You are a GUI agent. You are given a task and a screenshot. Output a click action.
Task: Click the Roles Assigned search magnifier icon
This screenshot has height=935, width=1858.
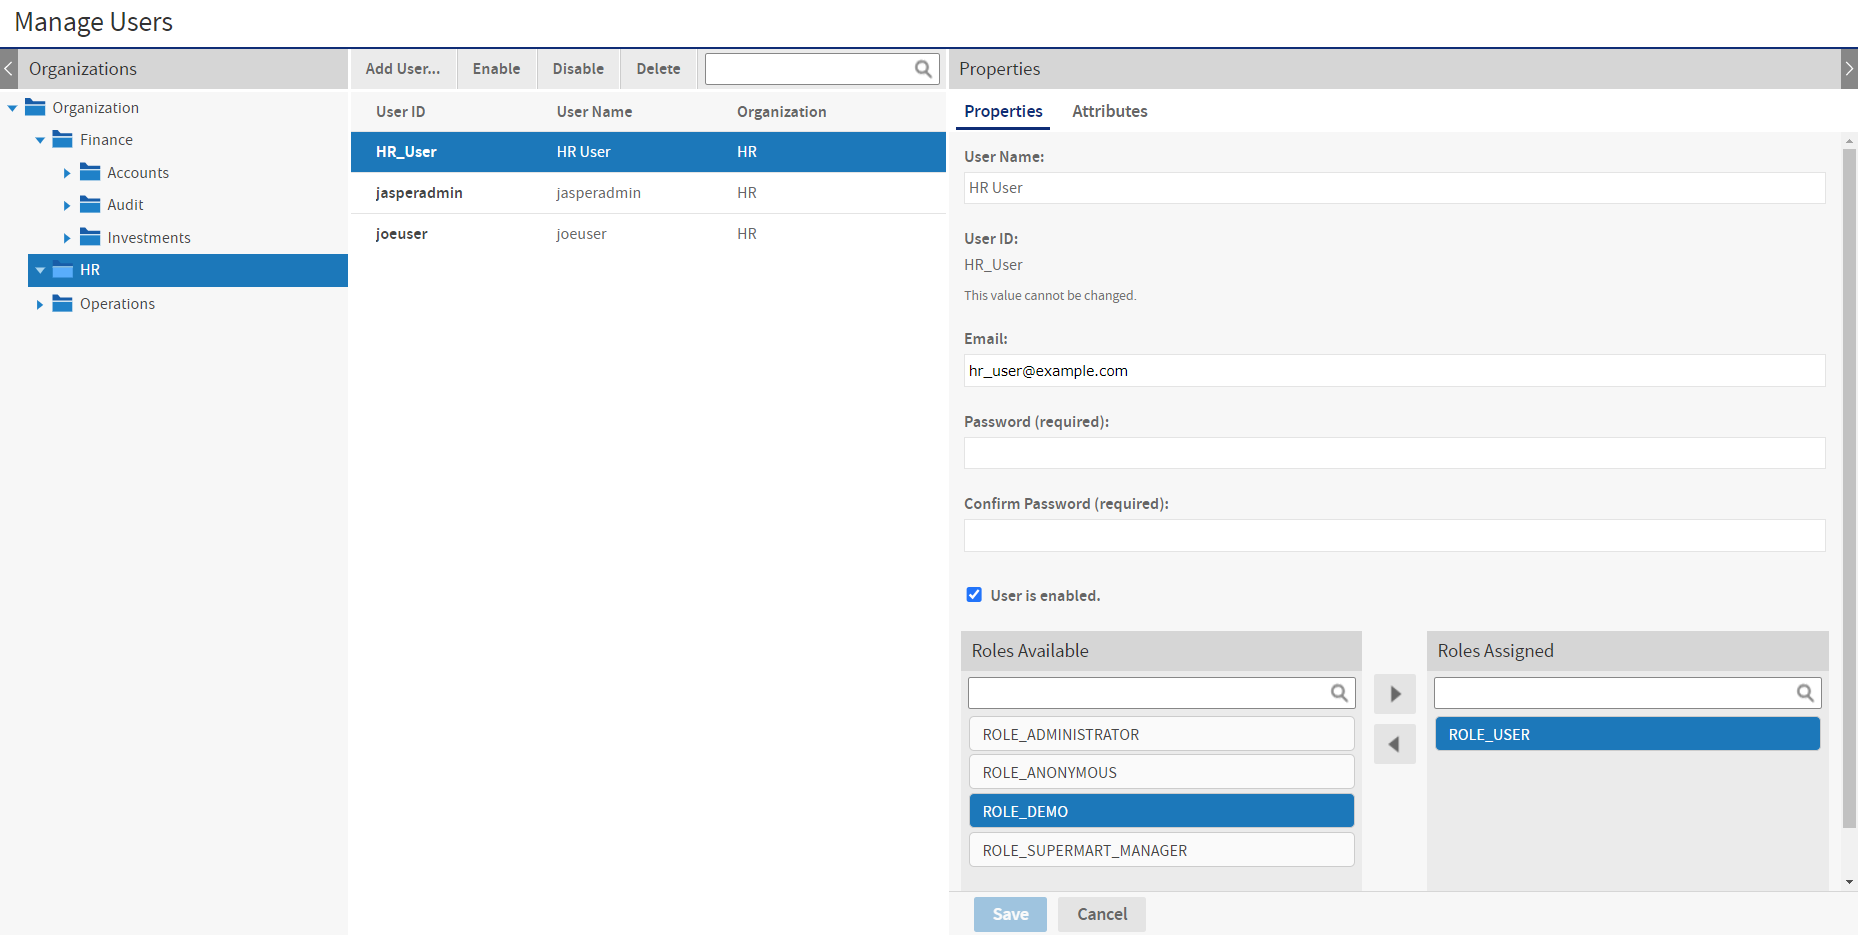coord(1805,693)
